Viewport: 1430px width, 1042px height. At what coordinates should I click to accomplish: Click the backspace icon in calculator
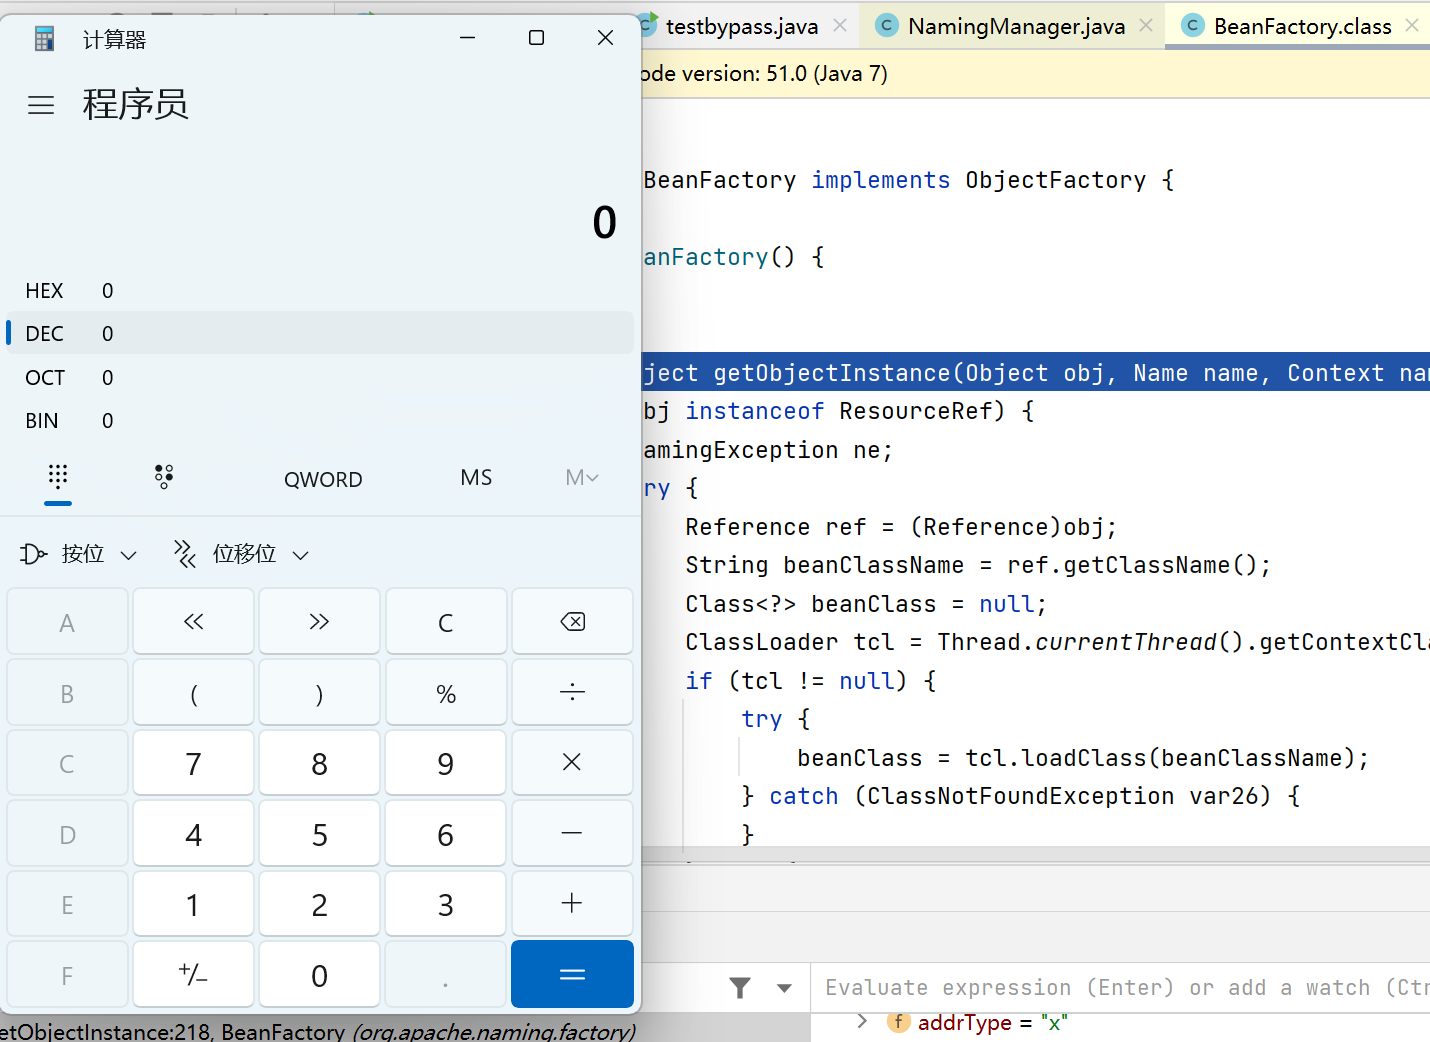(x=572, y=622)
